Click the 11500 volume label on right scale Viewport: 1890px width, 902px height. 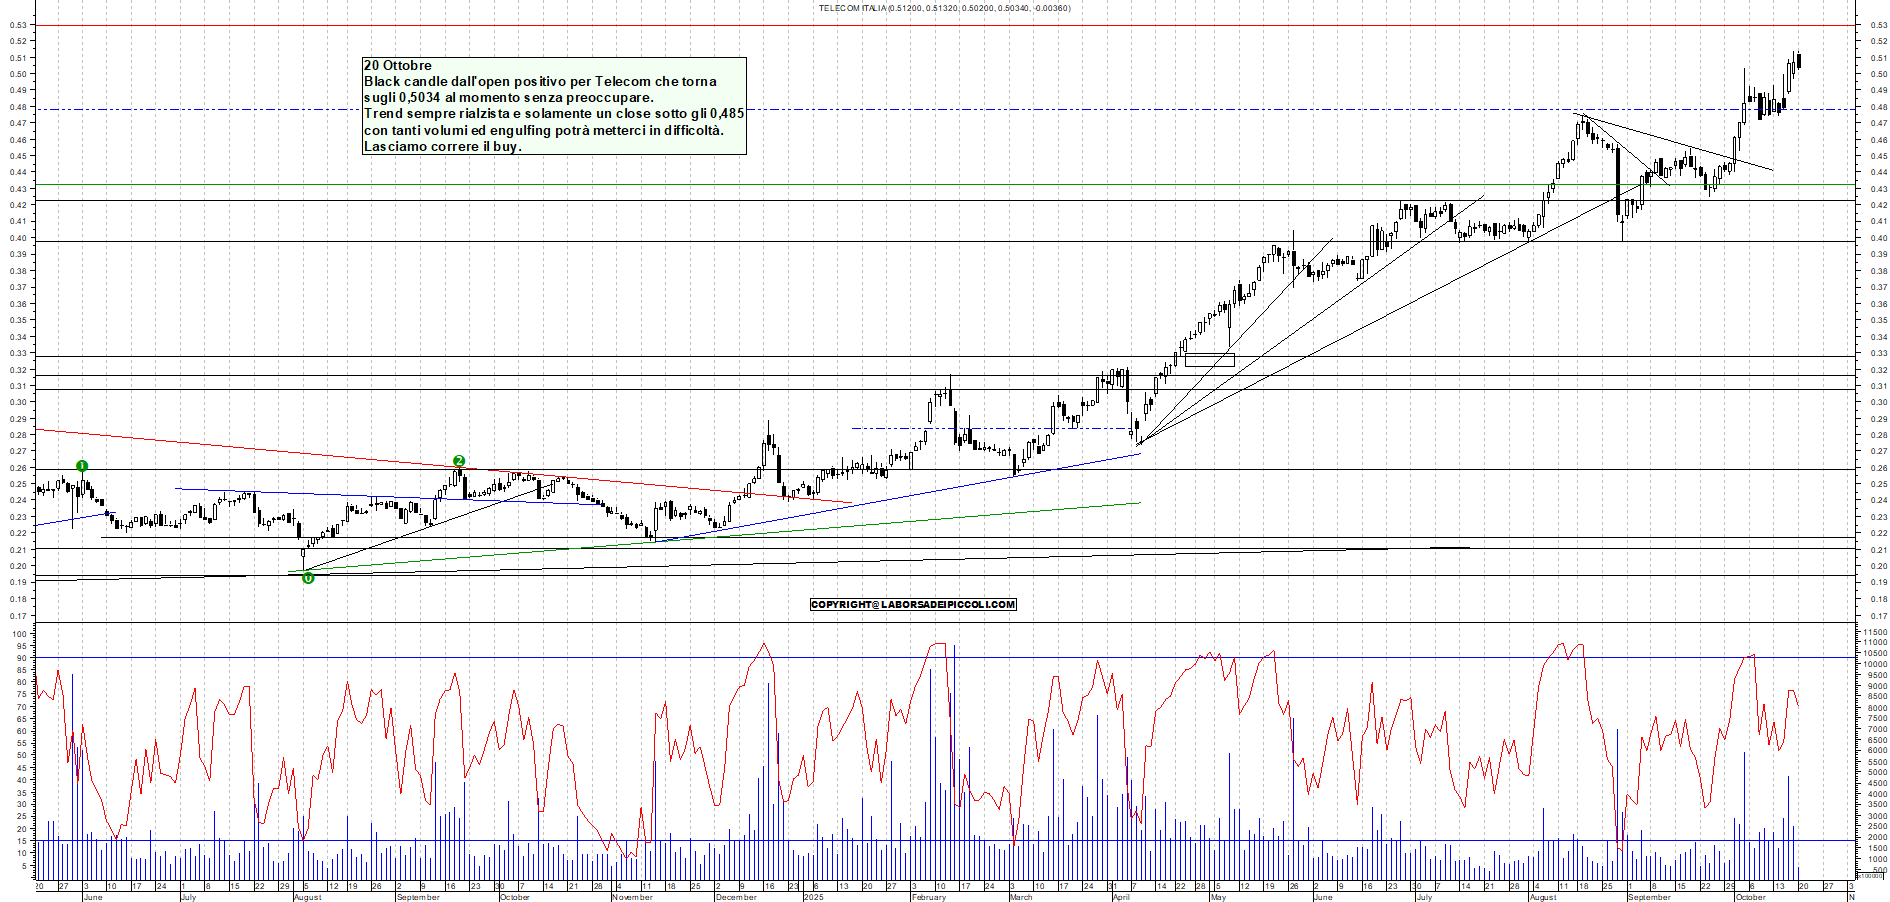click(x=1874, y=632)
